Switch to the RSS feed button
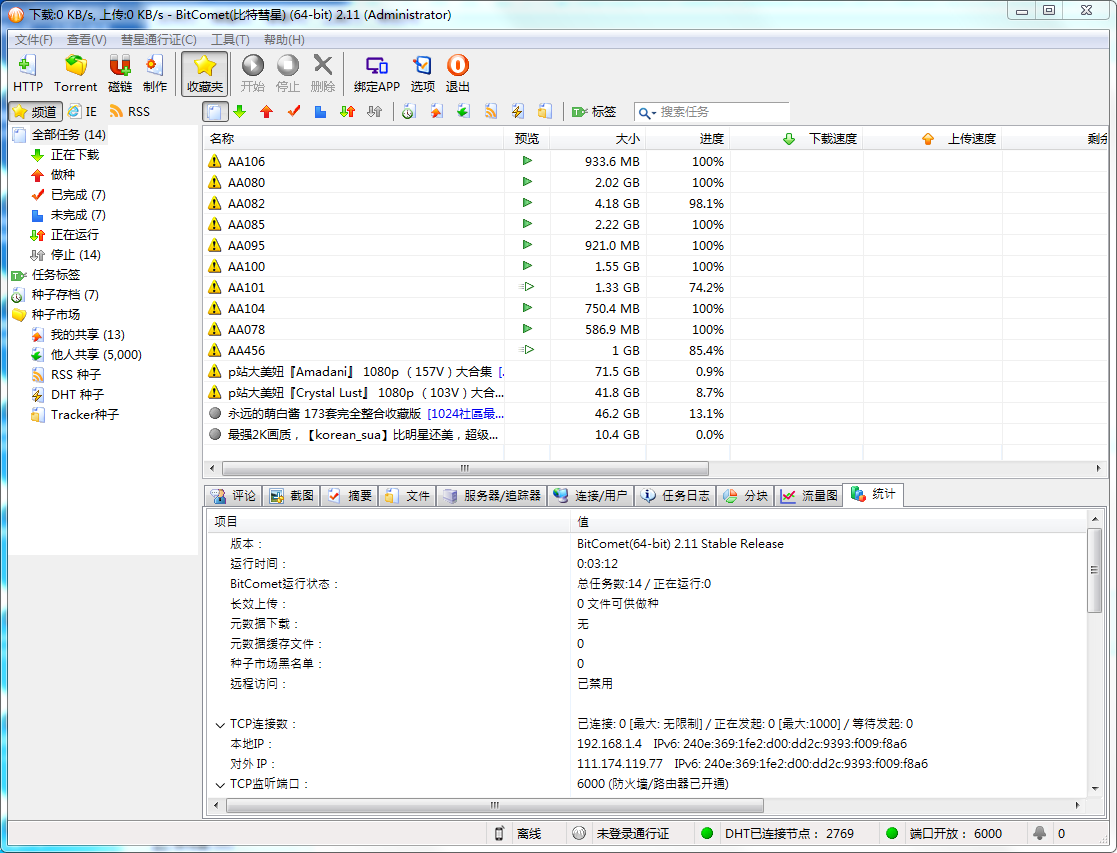The image size is (1117, 853). point(130,112)
